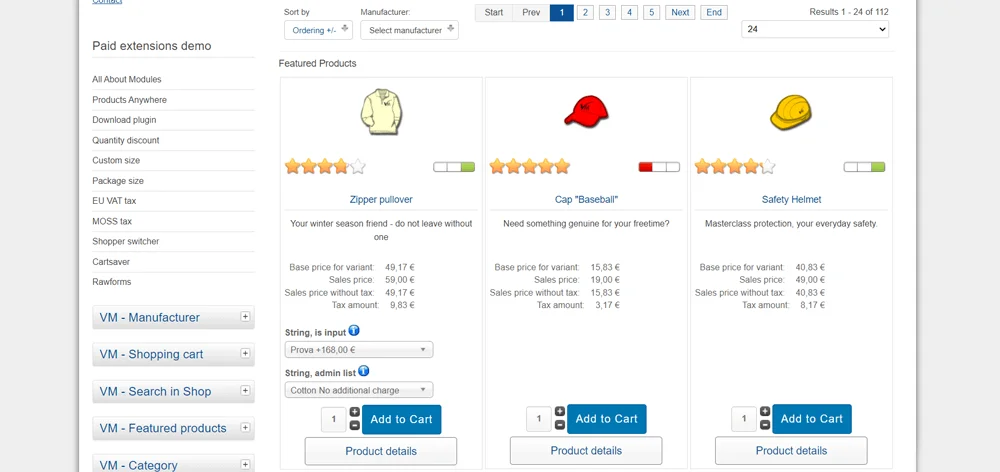The width and height of the screenshot is (1000, 472).
Task: Decrease quantity for Zipper pullover with minus
Action: (355, 425)
